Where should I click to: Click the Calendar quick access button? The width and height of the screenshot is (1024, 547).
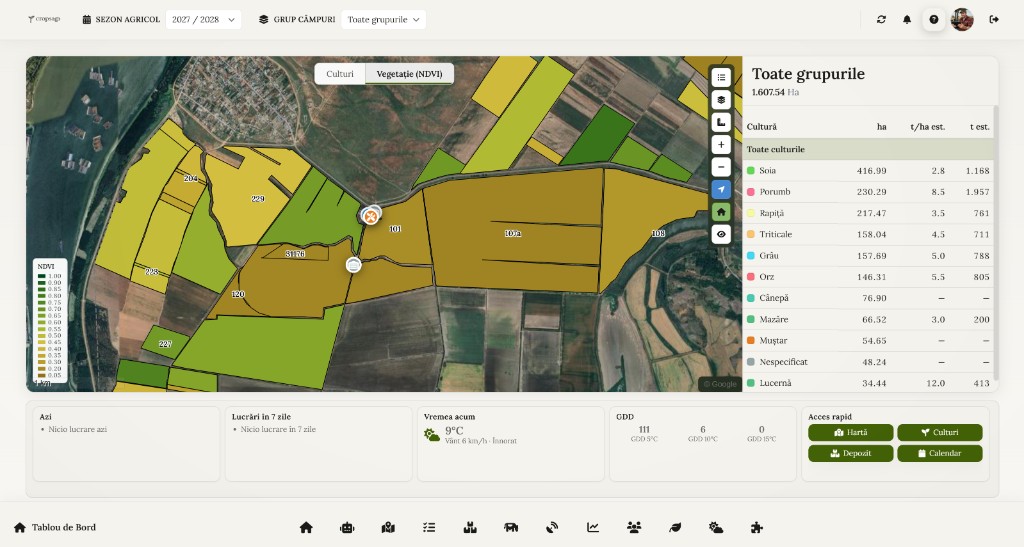940,453
